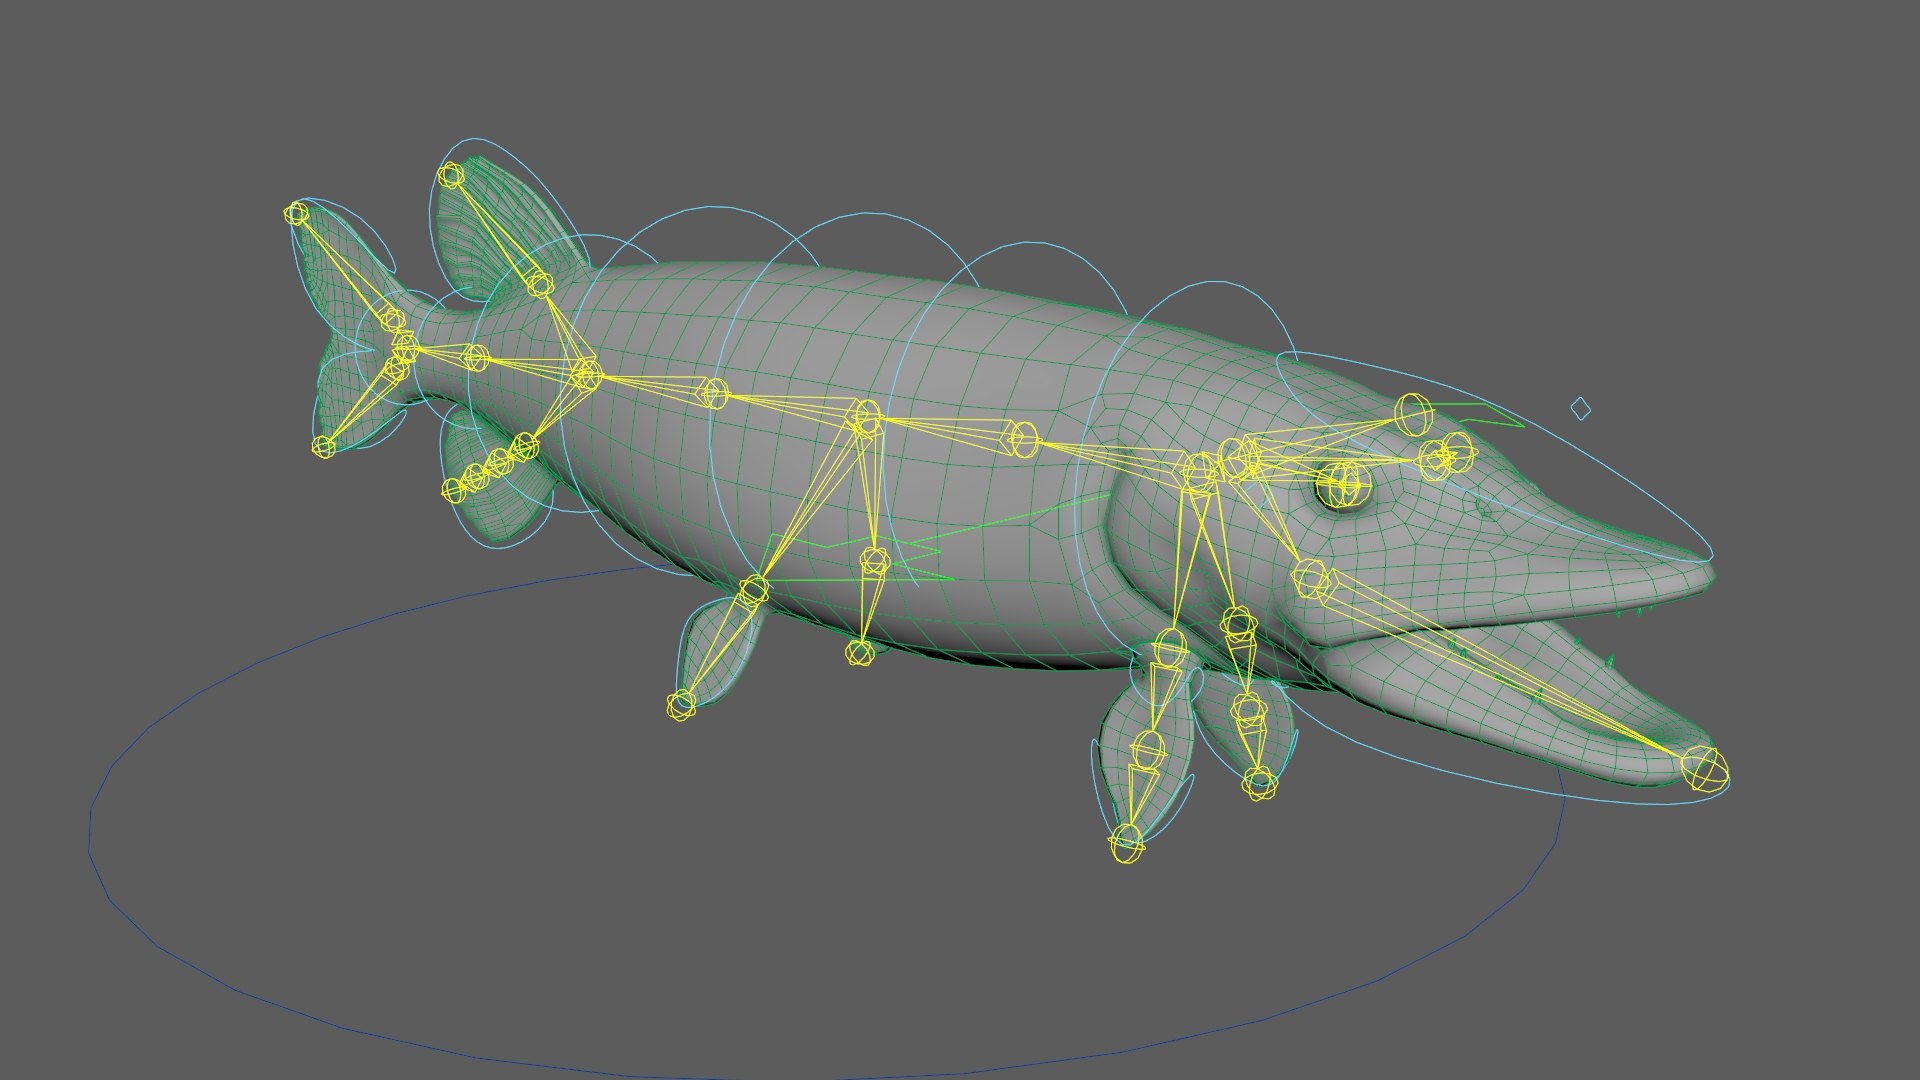Select the small diamond control above the snout
This screenshot has height=1080, width=1920.
(1580, 408)
